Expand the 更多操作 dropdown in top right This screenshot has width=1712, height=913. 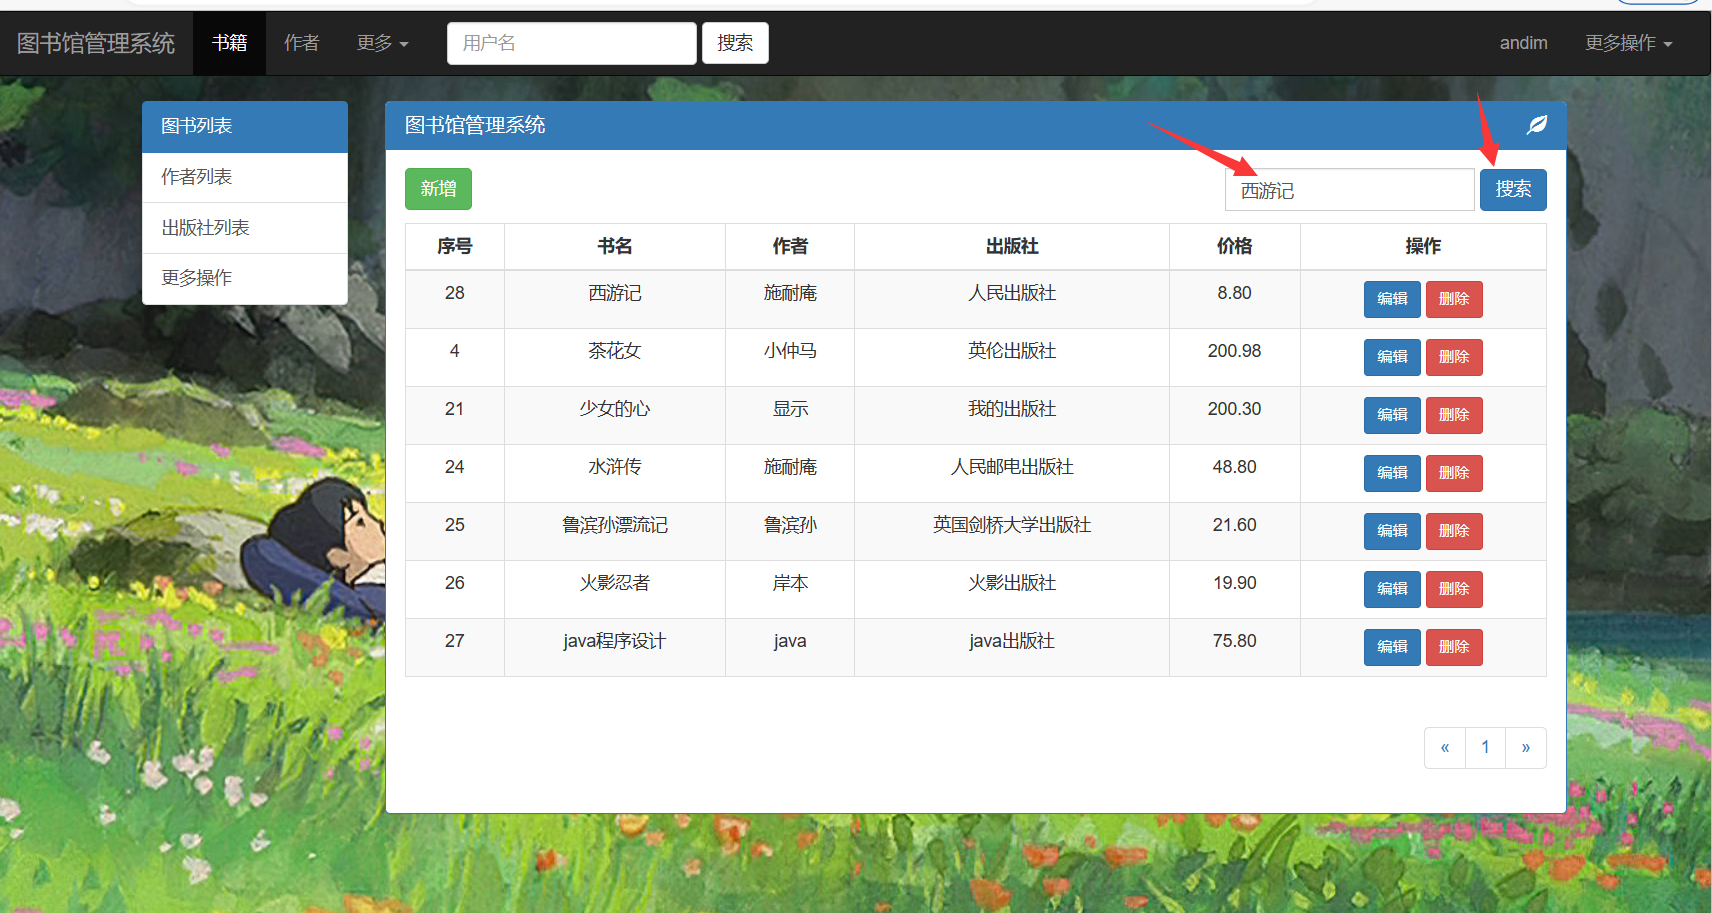1628,43
